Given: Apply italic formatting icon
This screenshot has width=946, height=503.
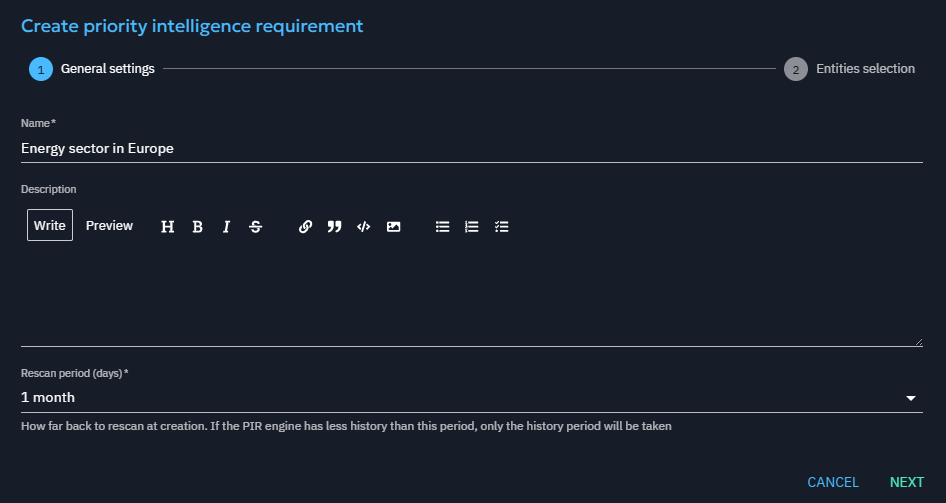Looking at the screenshot, I should pyautogui.click(x=226, y=227).
